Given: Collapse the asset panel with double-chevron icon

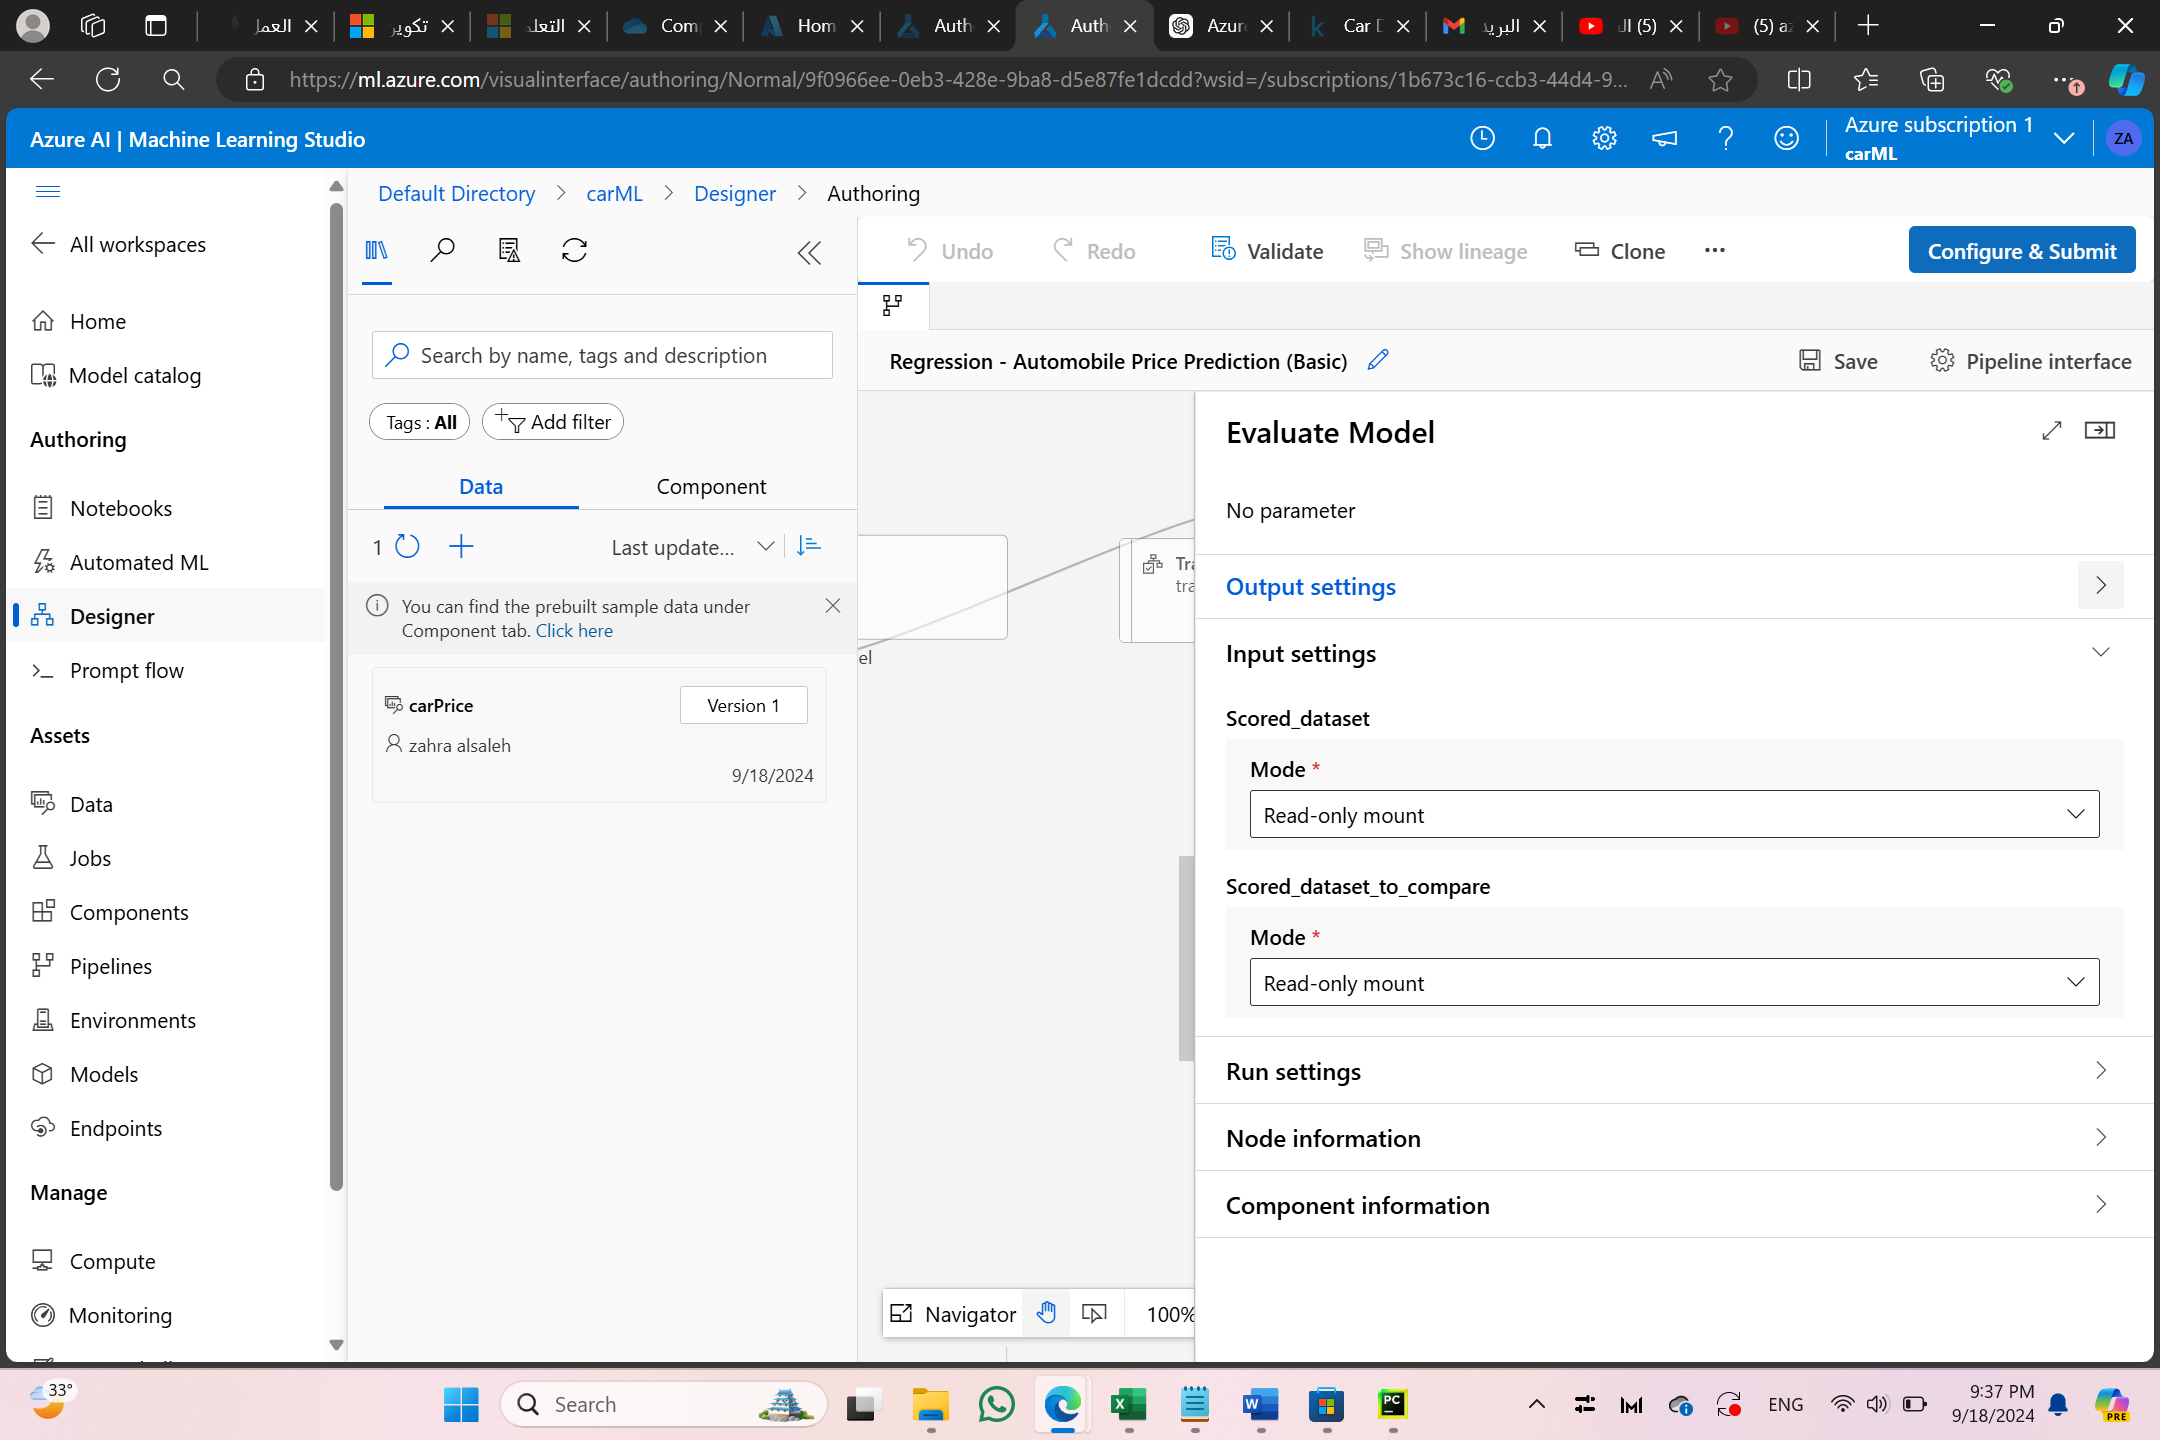Looking at the screenshot, I should (x=809, y=253).
